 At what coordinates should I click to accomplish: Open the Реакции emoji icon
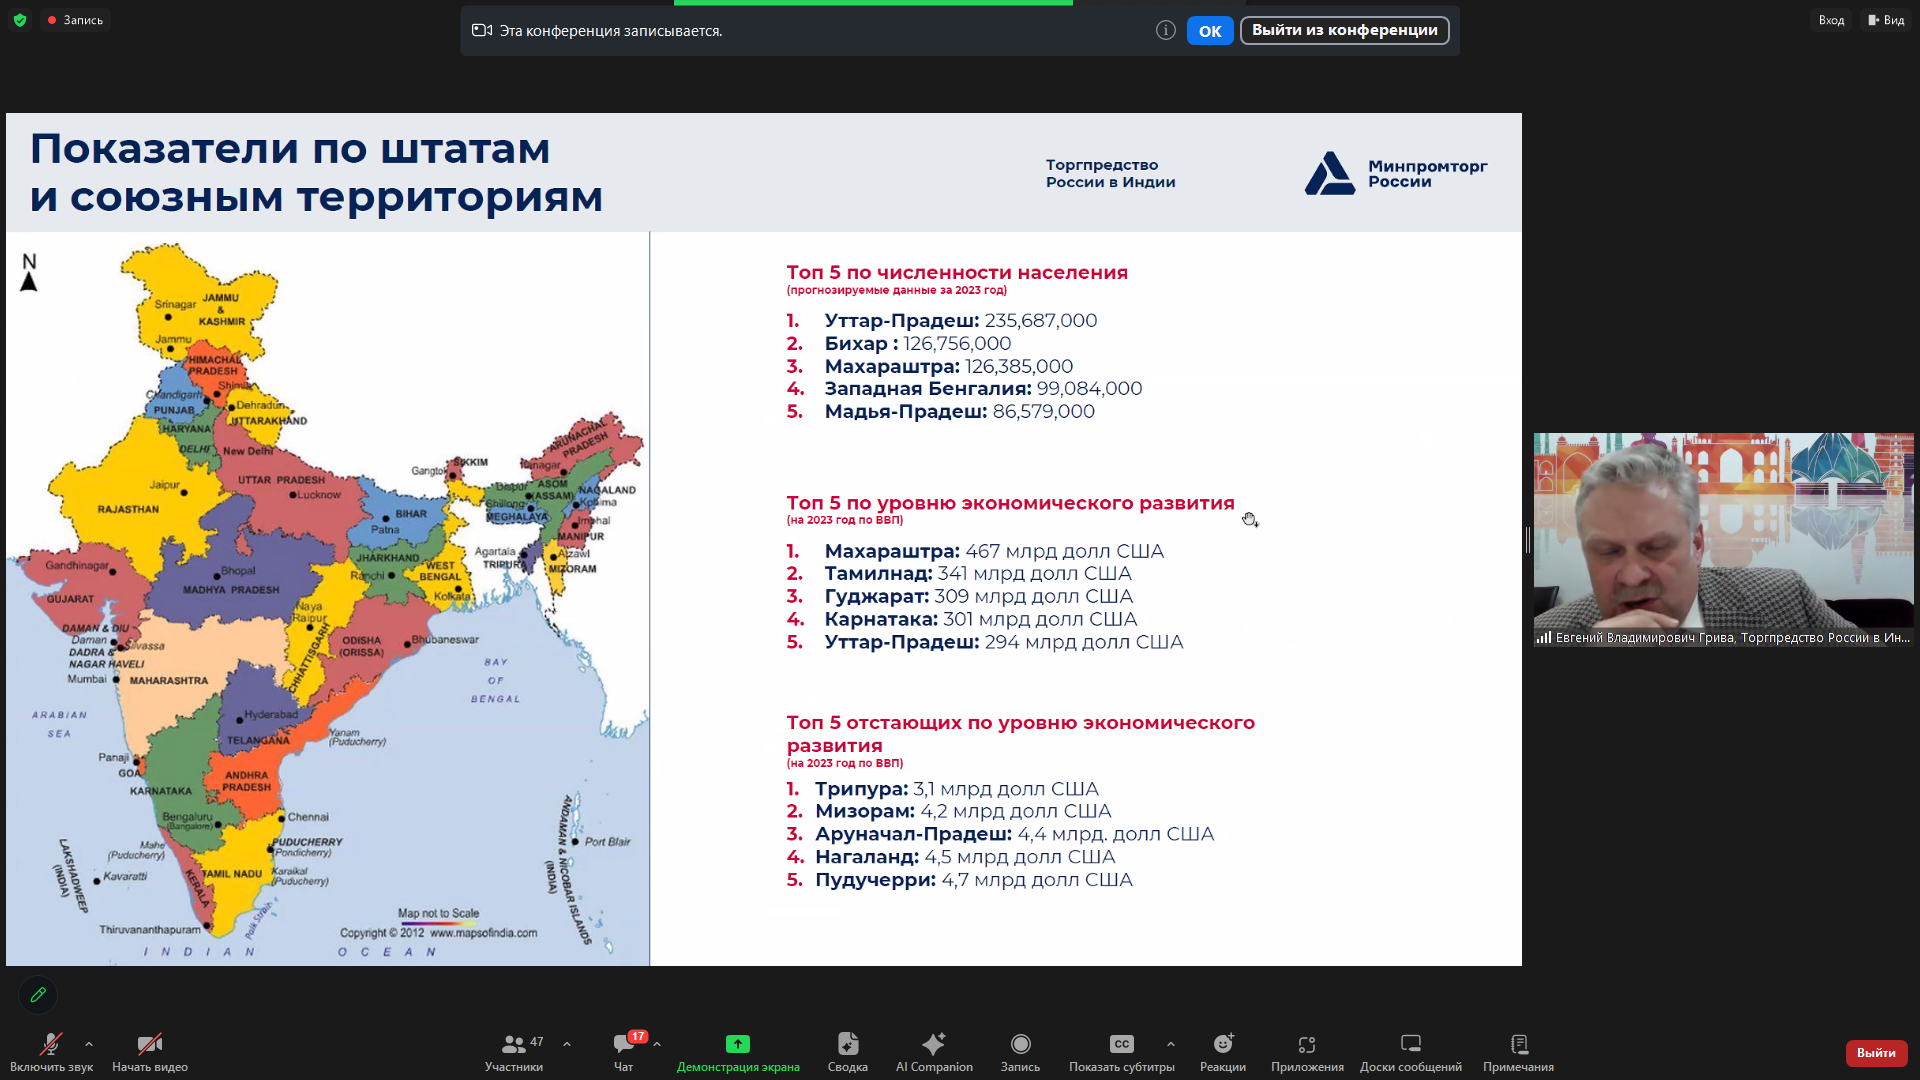(x=1222, y=1044)
